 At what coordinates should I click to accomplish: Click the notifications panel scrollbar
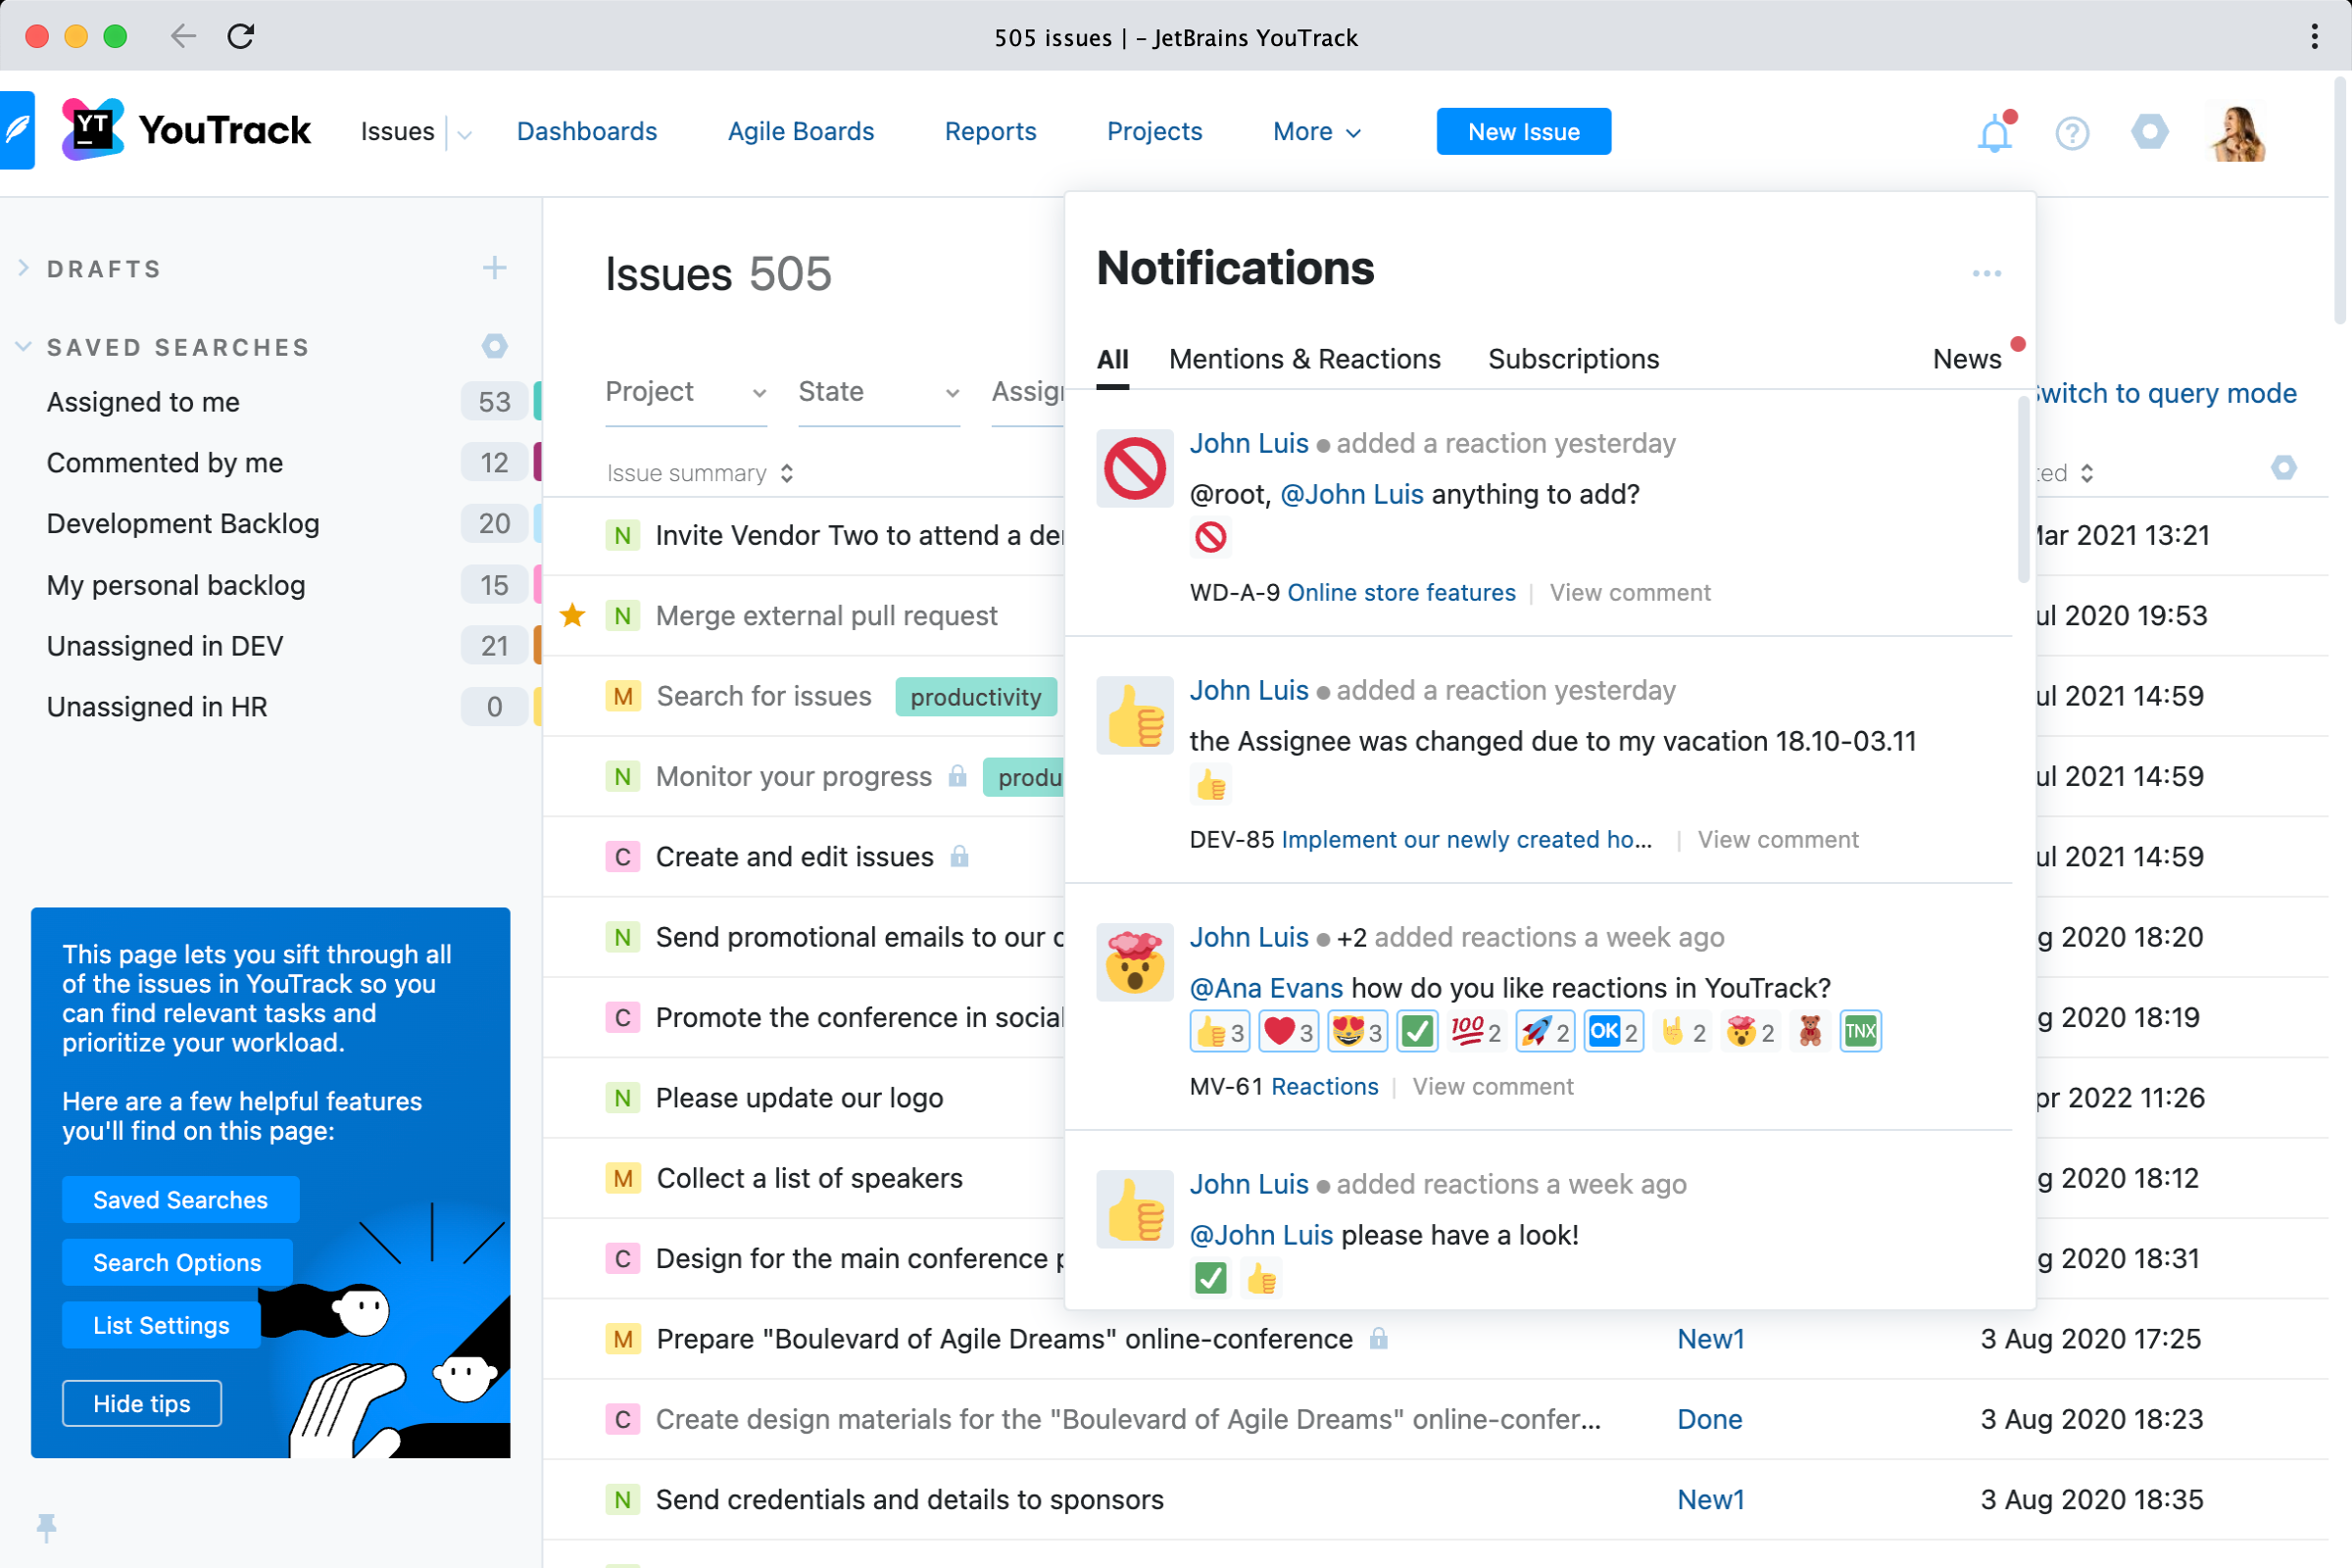tap(2022, 490)
